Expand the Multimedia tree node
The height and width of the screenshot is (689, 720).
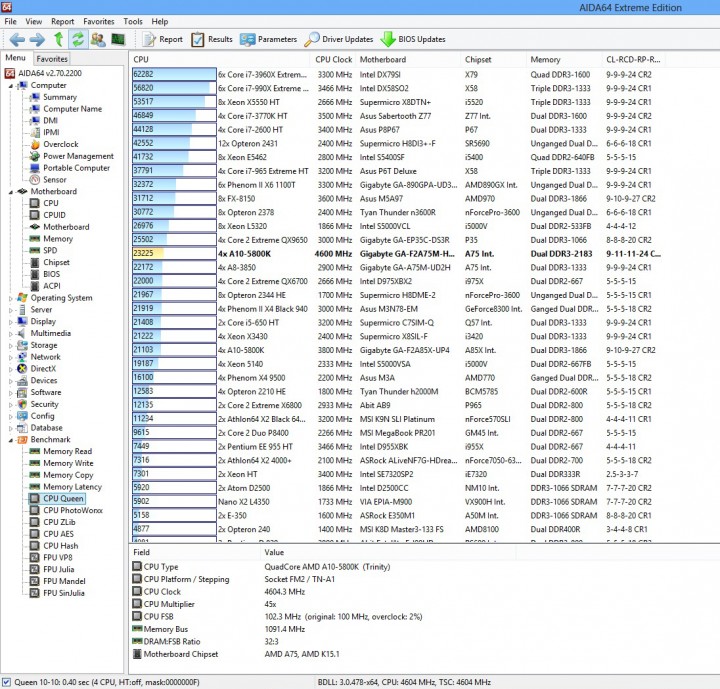[11, 334]
